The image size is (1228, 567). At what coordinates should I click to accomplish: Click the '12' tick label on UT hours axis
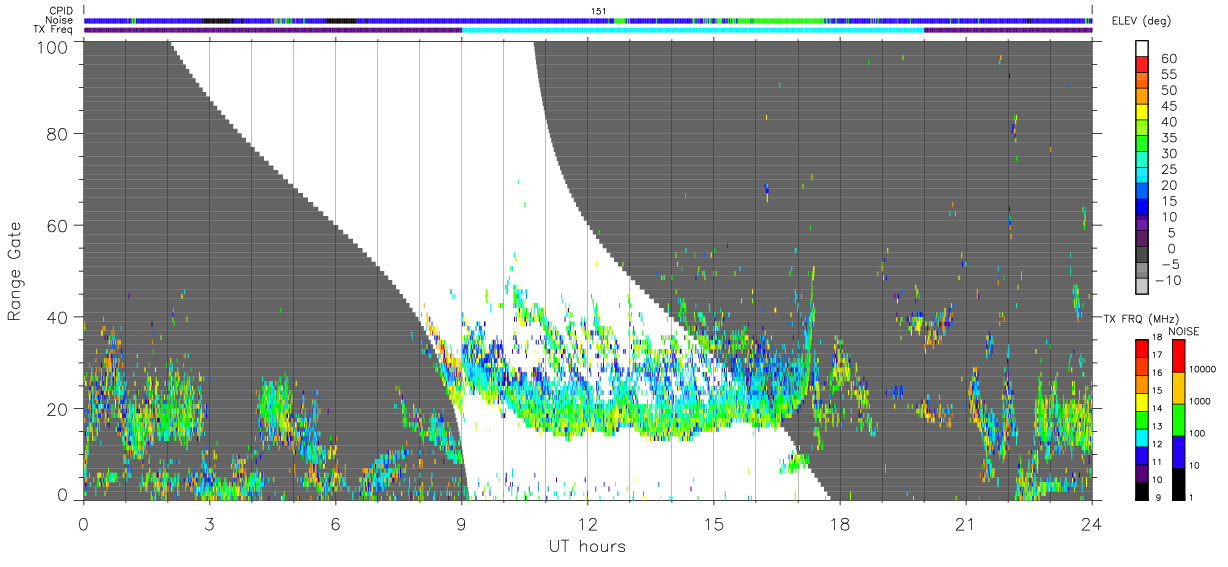pos(587,523)
